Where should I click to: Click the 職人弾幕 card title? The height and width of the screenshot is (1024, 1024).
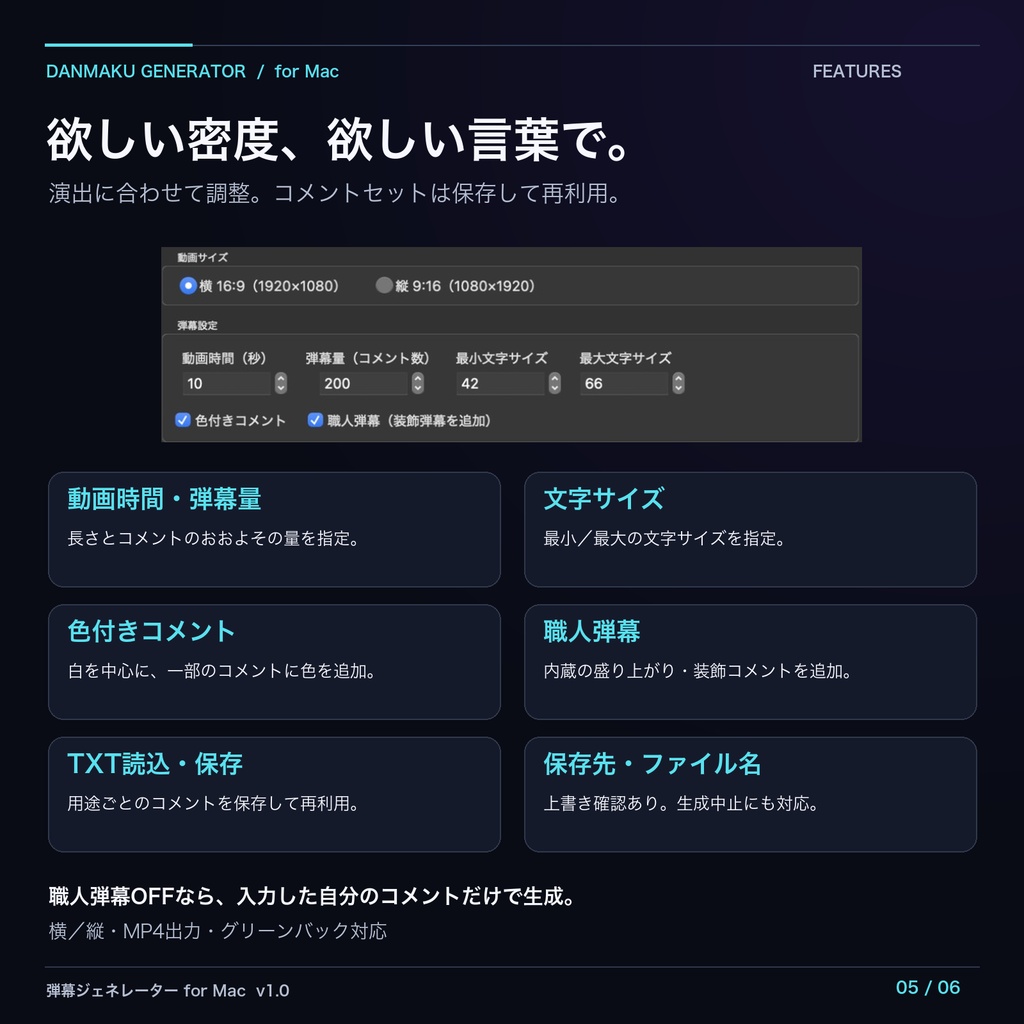point(592,632)
